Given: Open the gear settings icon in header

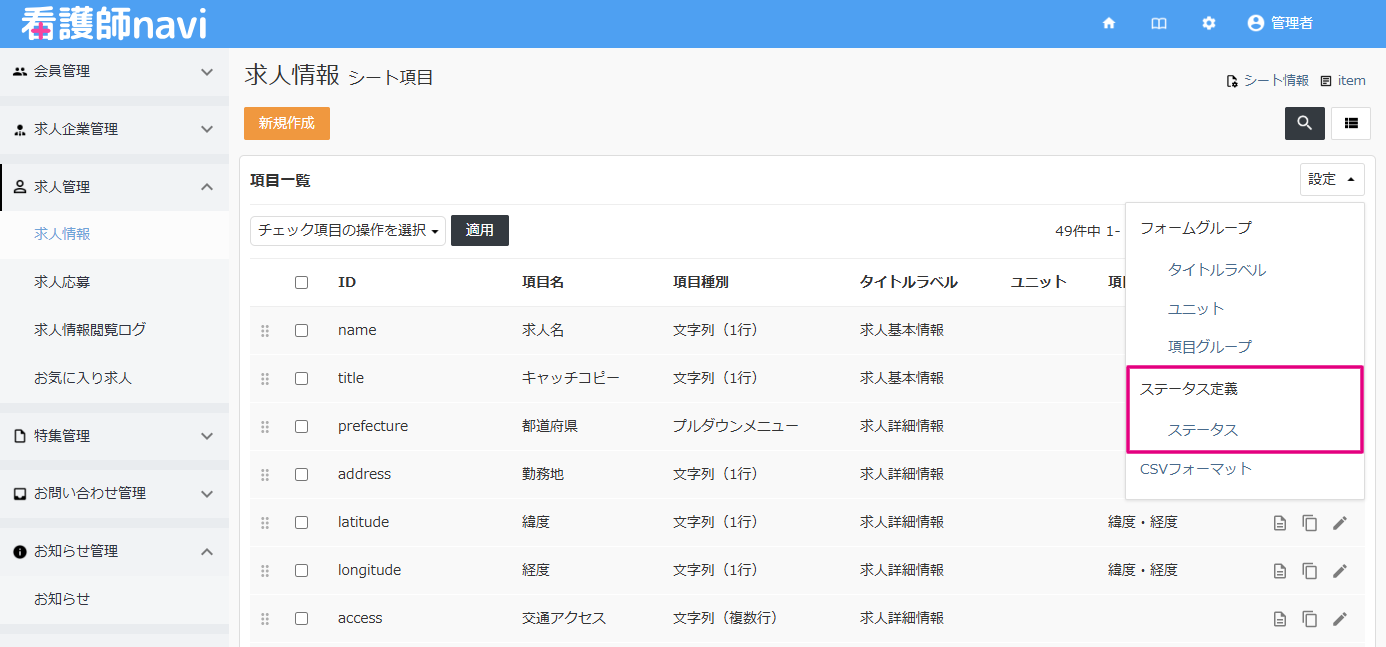Looking at the screenshot, I should click(x=1209, y=23).
